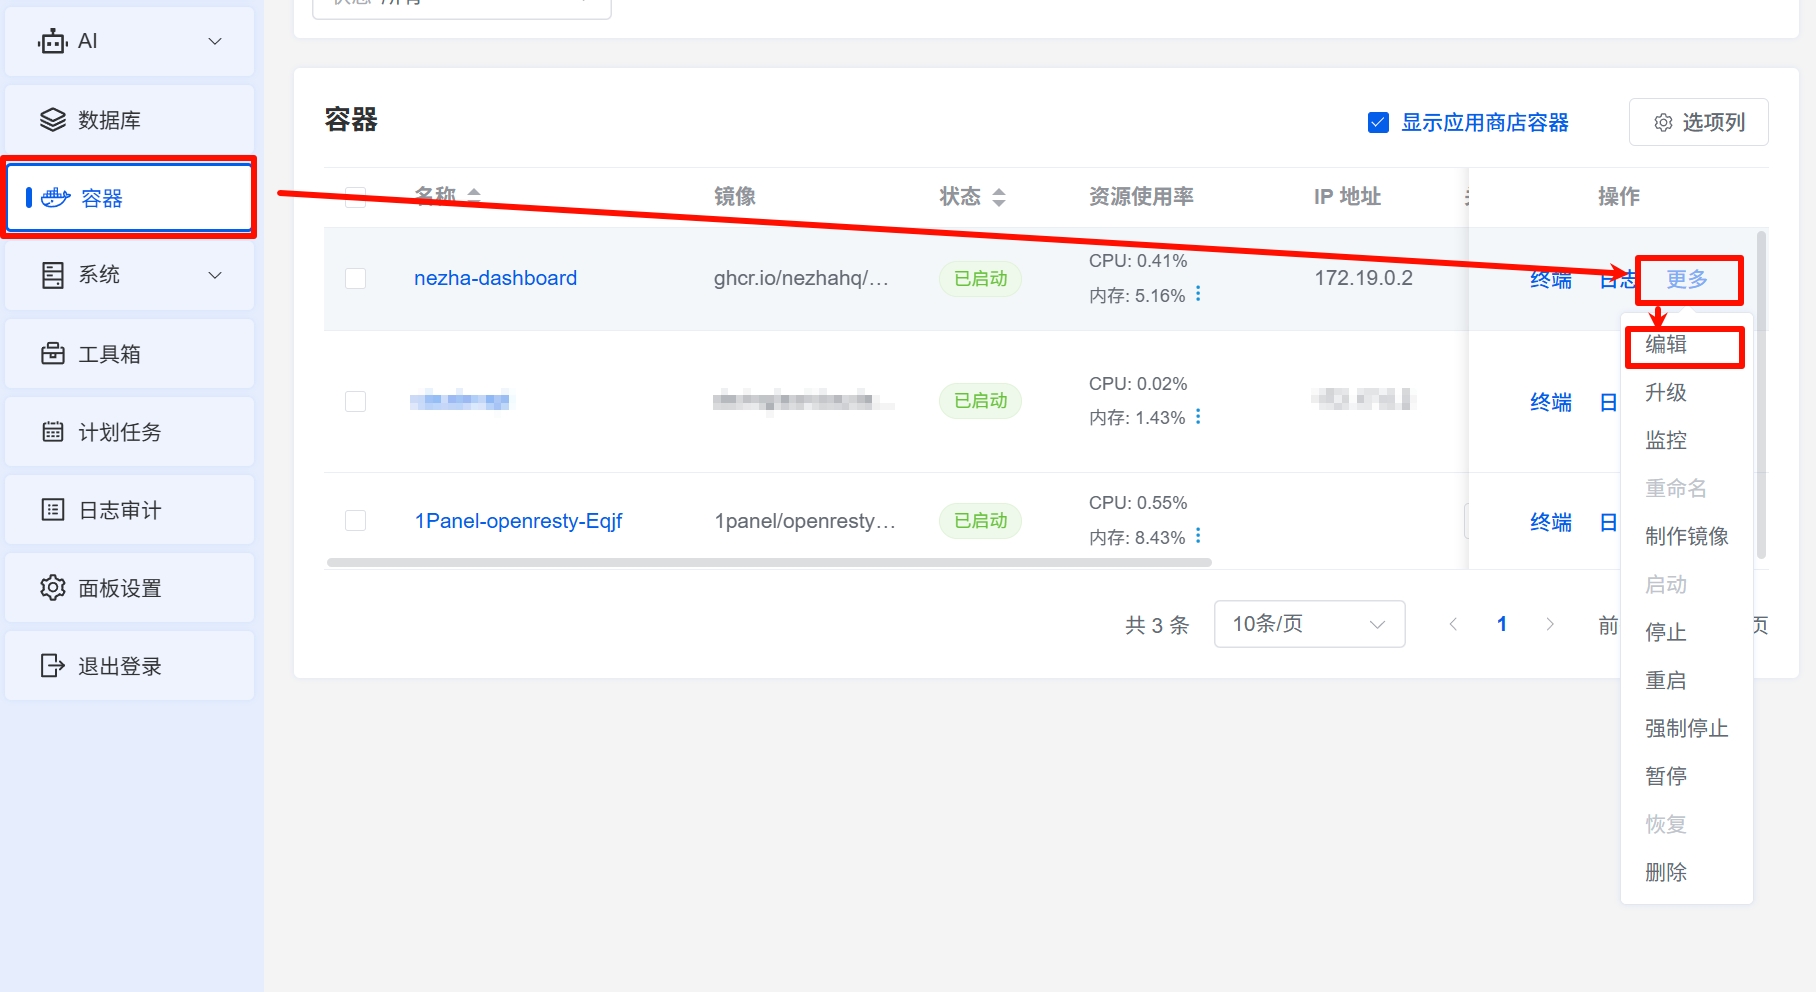Click the IP 地址 column header

click(x=1347, y=196)
